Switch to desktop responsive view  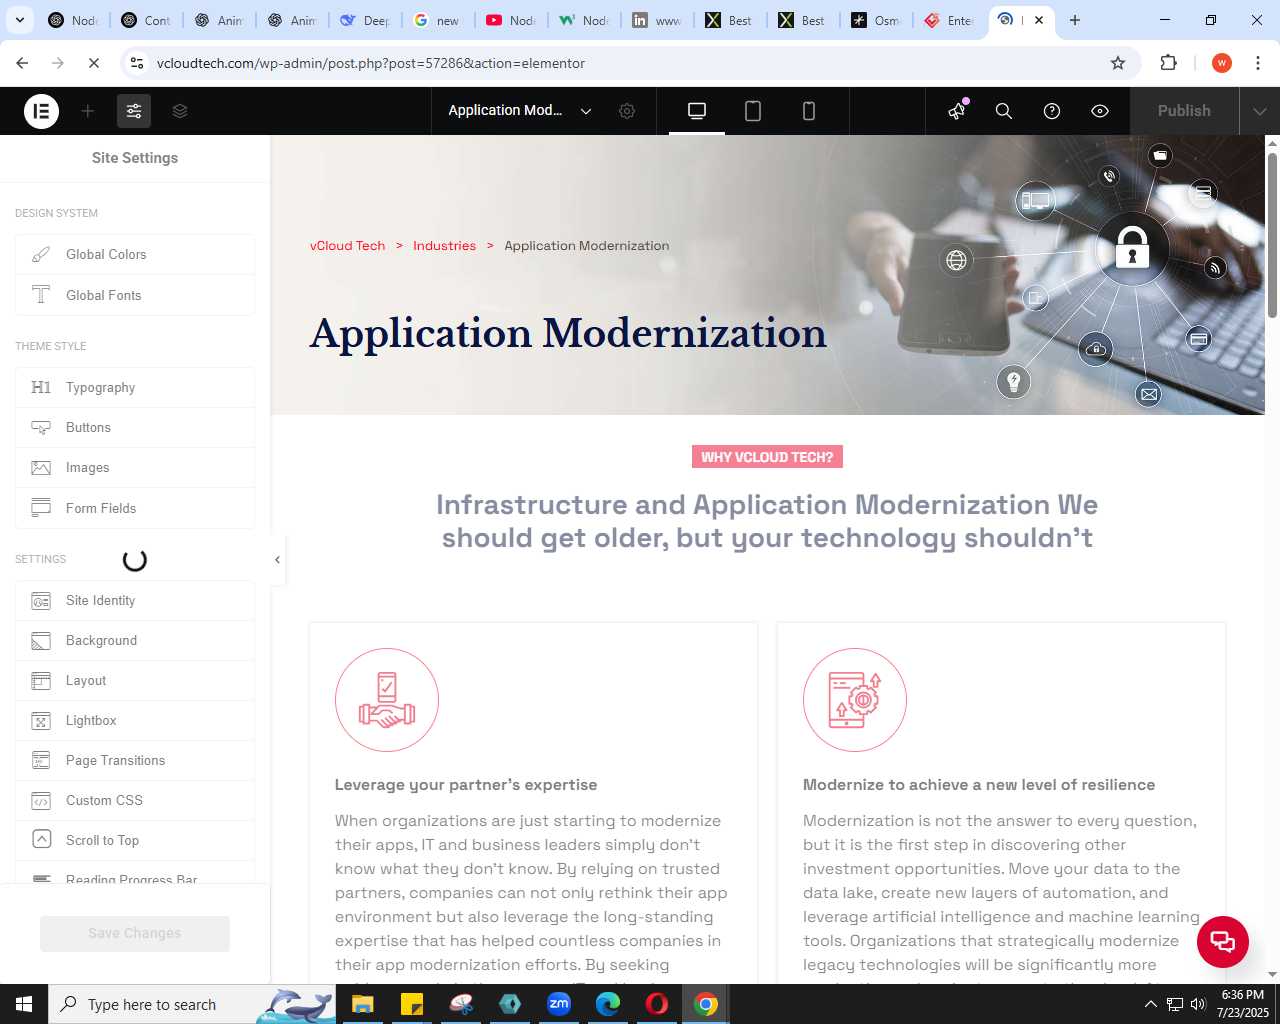pyautogui.click(x=697, y=111)
